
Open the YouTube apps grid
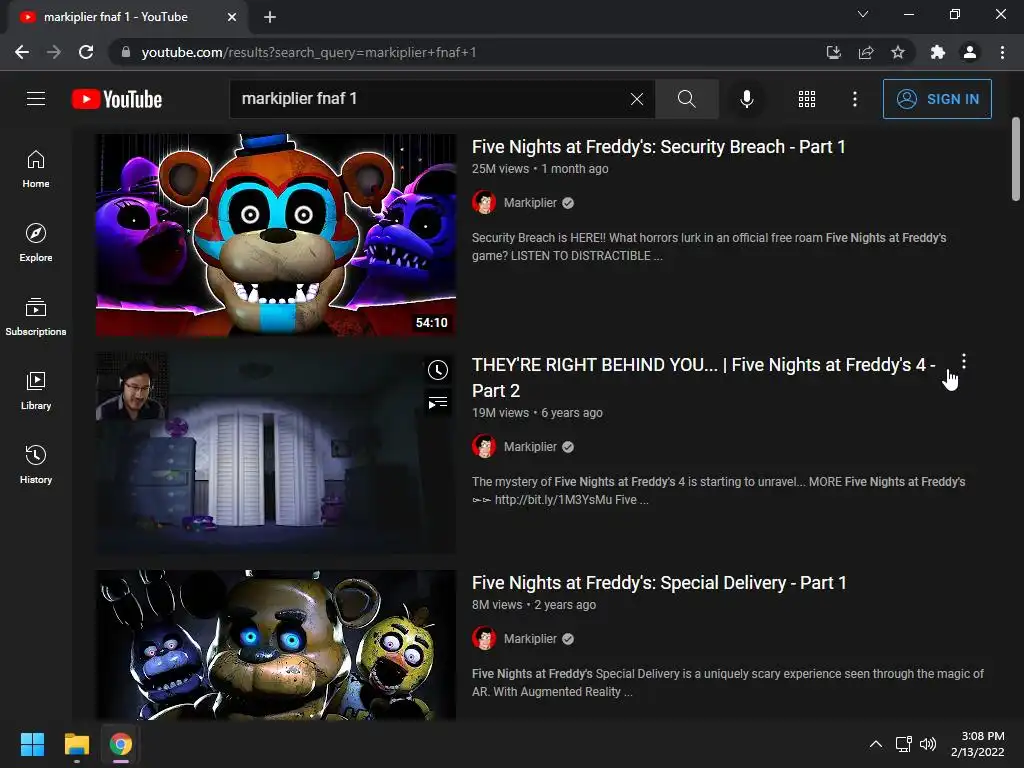click(807, 99)
